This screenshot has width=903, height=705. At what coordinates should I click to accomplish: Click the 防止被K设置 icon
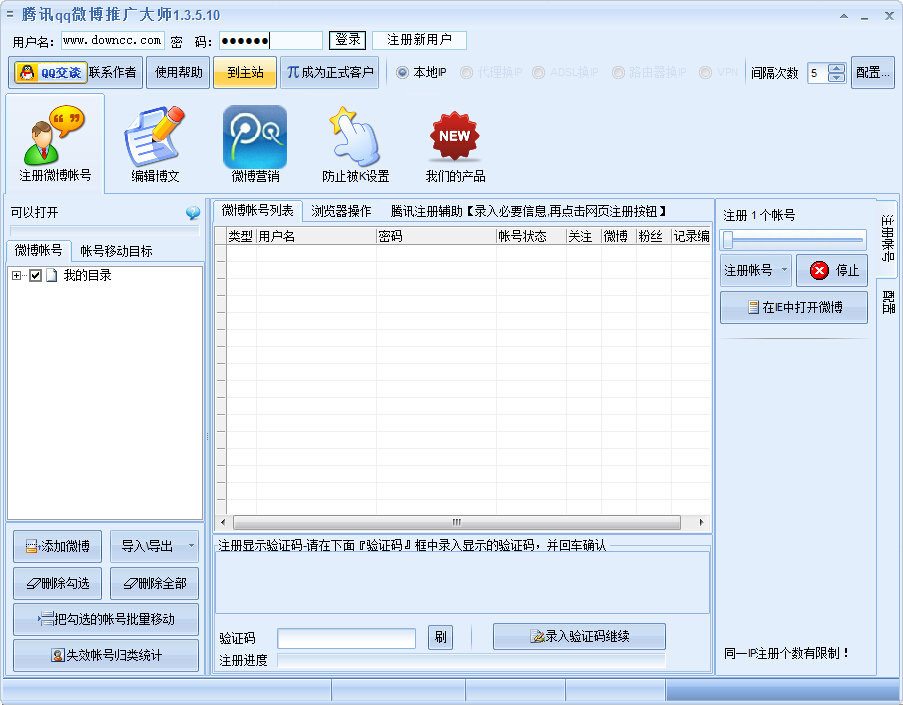pos(354,135)
